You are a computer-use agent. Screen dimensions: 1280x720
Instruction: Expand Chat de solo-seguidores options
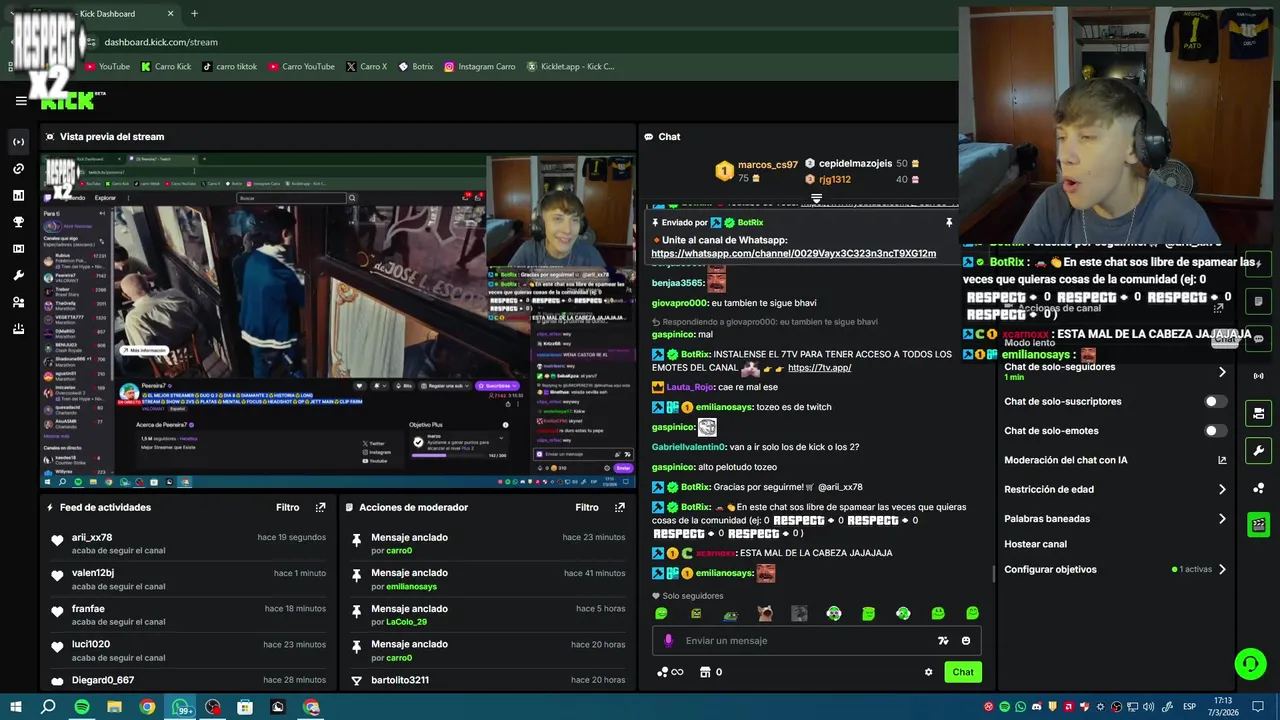[x=1222, y=372]
